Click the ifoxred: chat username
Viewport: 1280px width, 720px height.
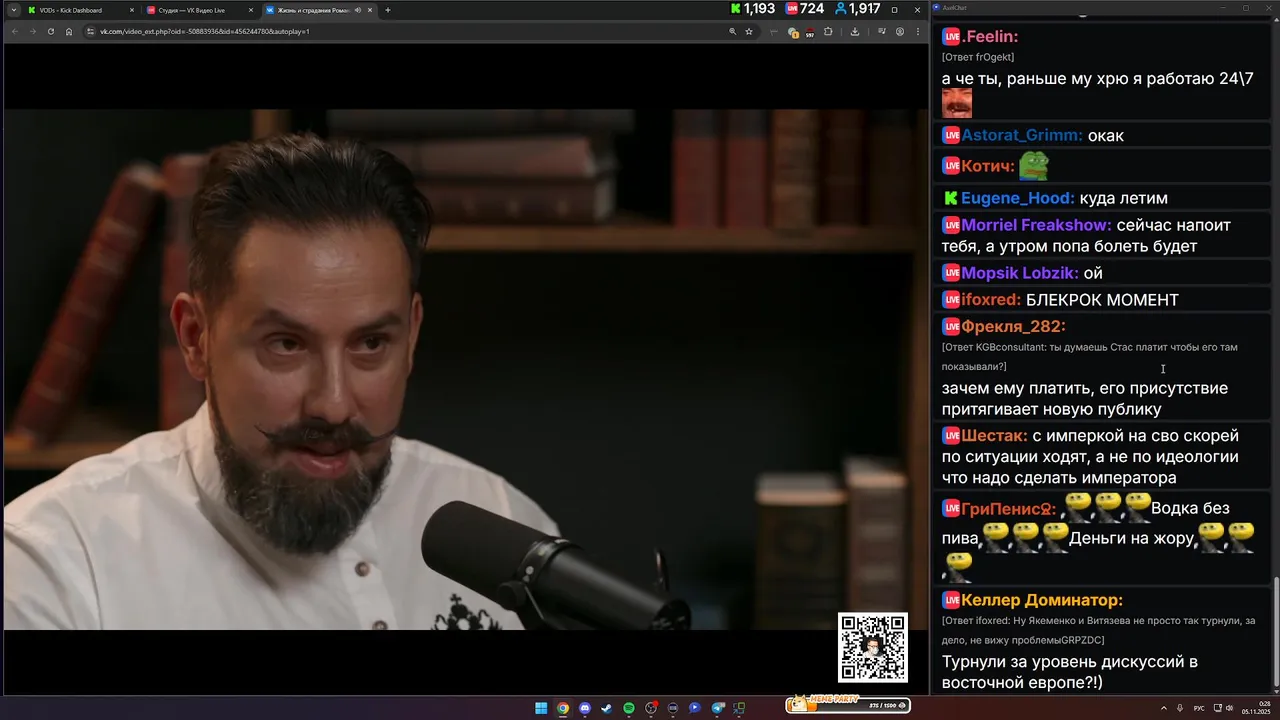[991, 300]
